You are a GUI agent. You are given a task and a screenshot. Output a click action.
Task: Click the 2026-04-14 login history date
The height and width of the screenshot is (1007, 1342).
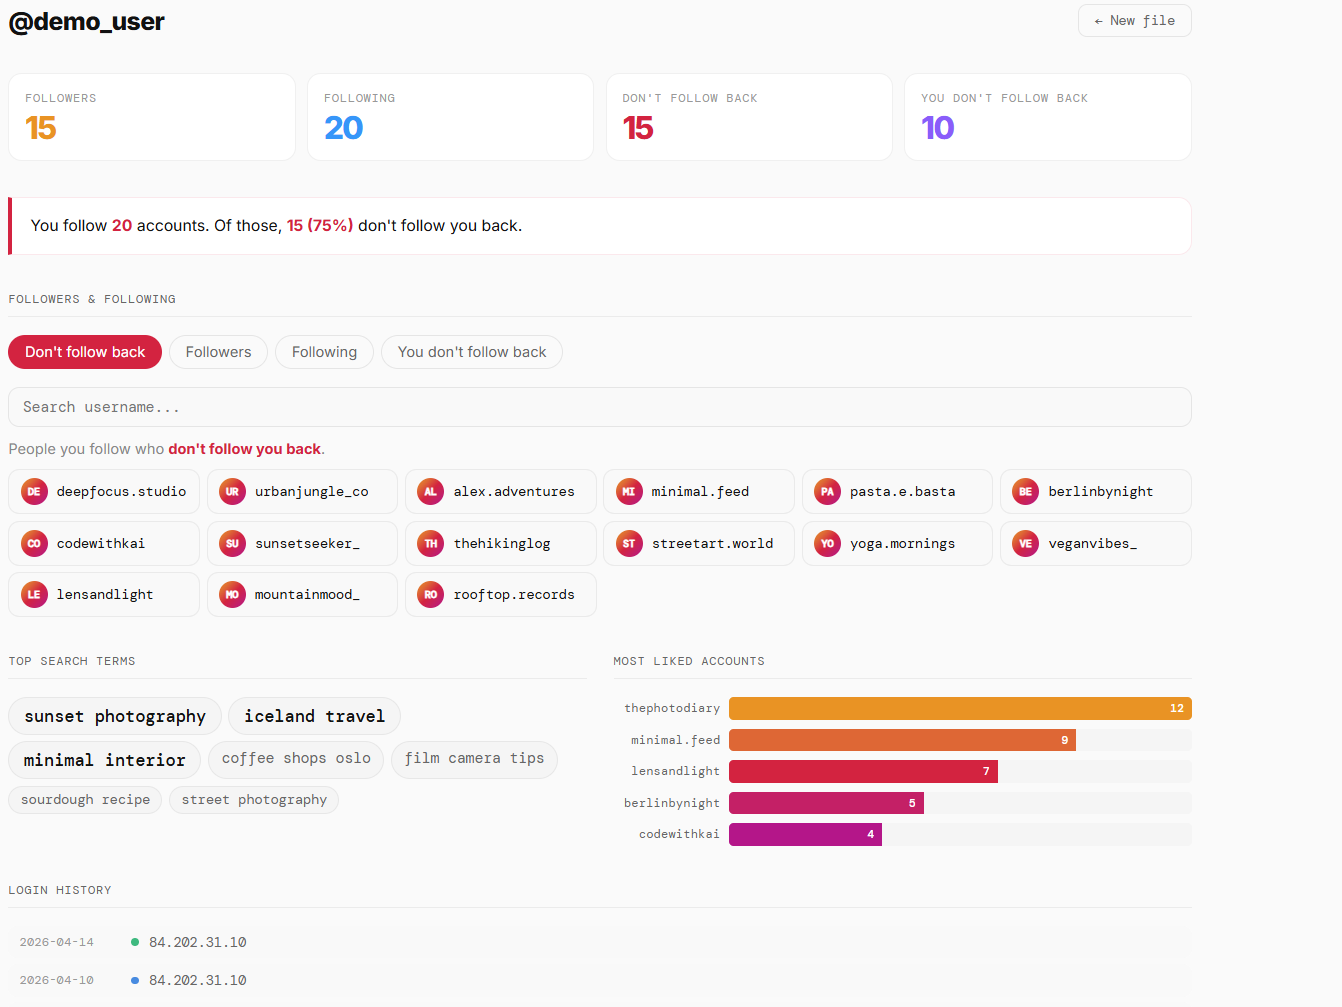pyautogui.click(x=57, y=942)
